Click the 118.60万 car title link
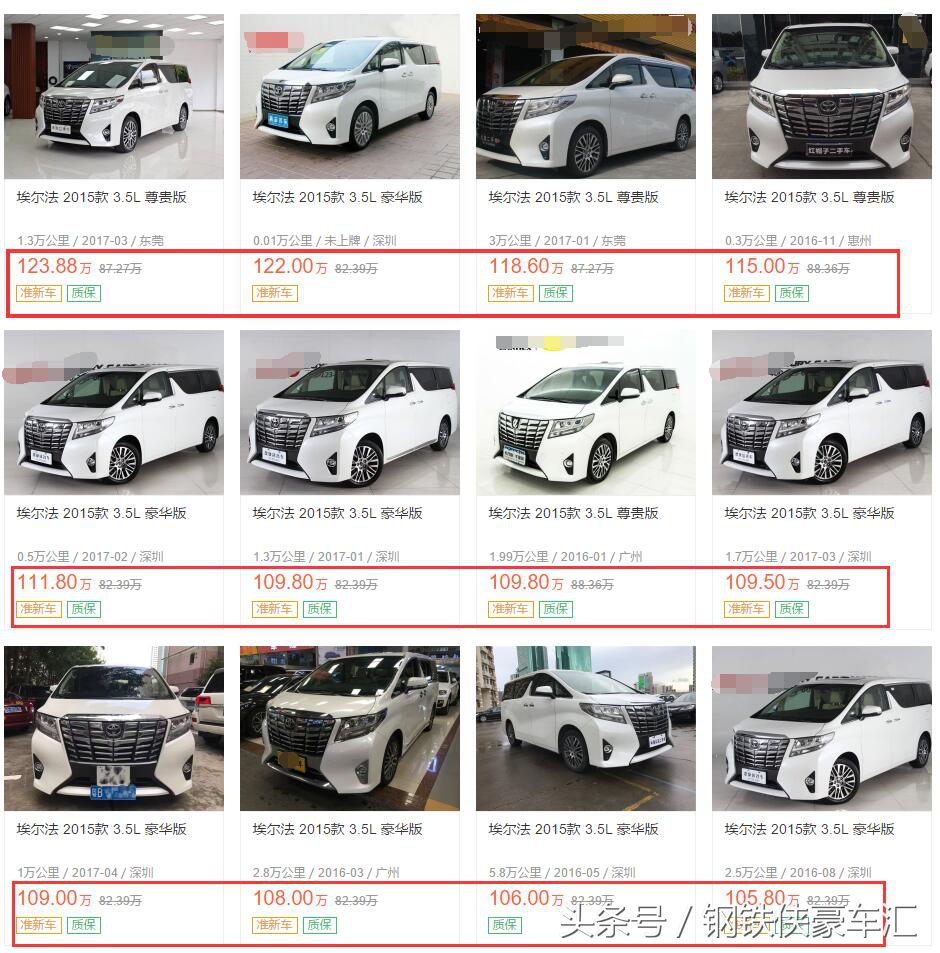The width and height of the screenshot is (940, 953). 573,197
